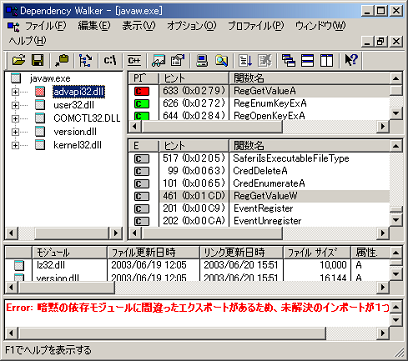Select COMCTL32.DLL in the module tree

[87, 118]
